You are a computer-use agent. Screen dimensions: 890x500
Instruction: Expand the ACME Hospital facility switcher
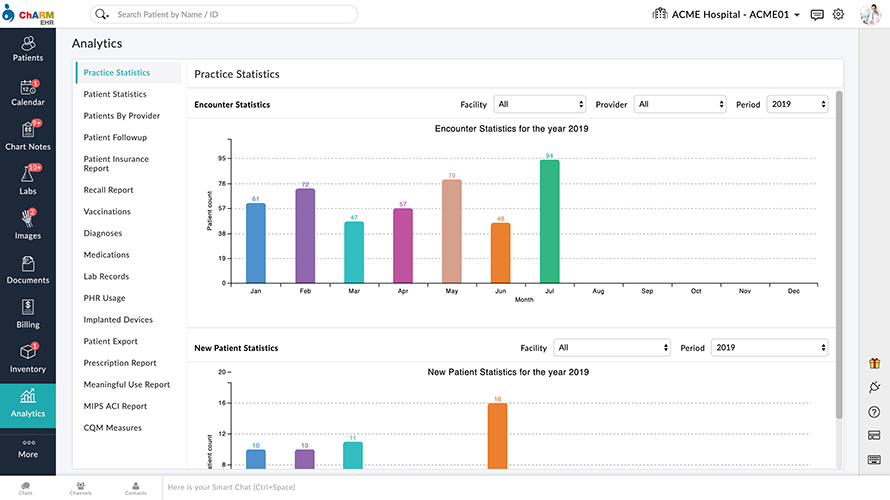736,15
